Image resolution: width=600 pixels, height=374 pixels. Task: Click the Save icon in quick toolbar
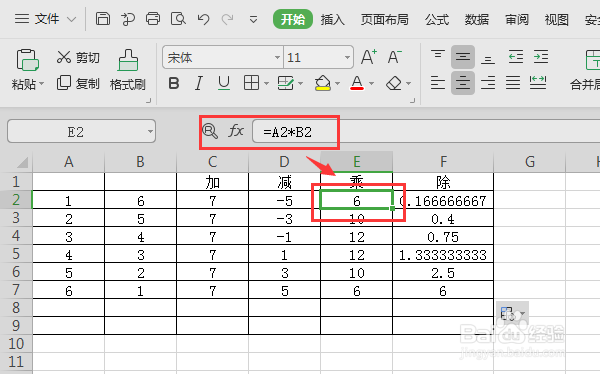point(103,19)
